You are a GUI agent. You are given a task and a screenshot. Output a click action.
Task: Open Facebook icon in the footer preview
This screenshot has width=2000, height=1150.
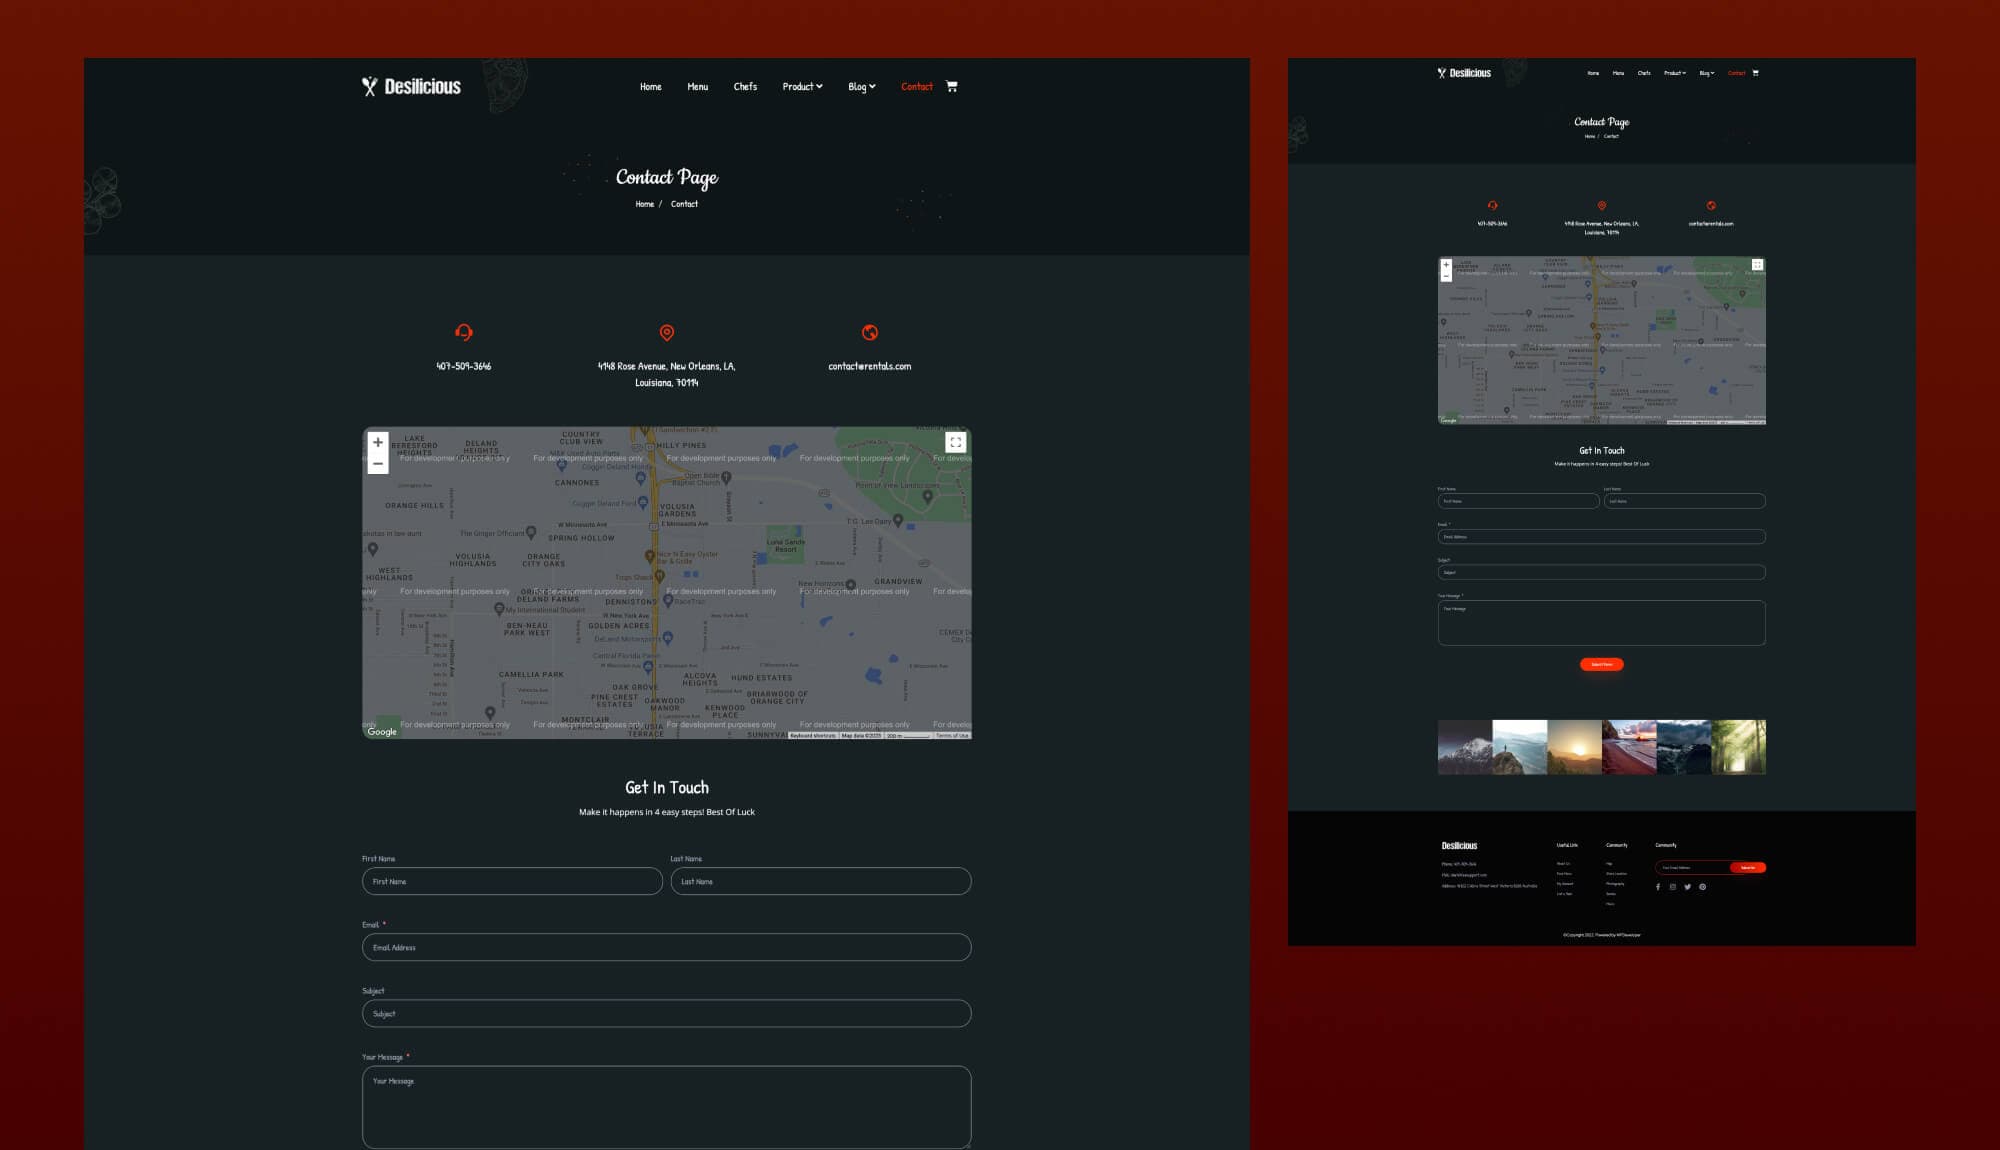coord(1658,887)
